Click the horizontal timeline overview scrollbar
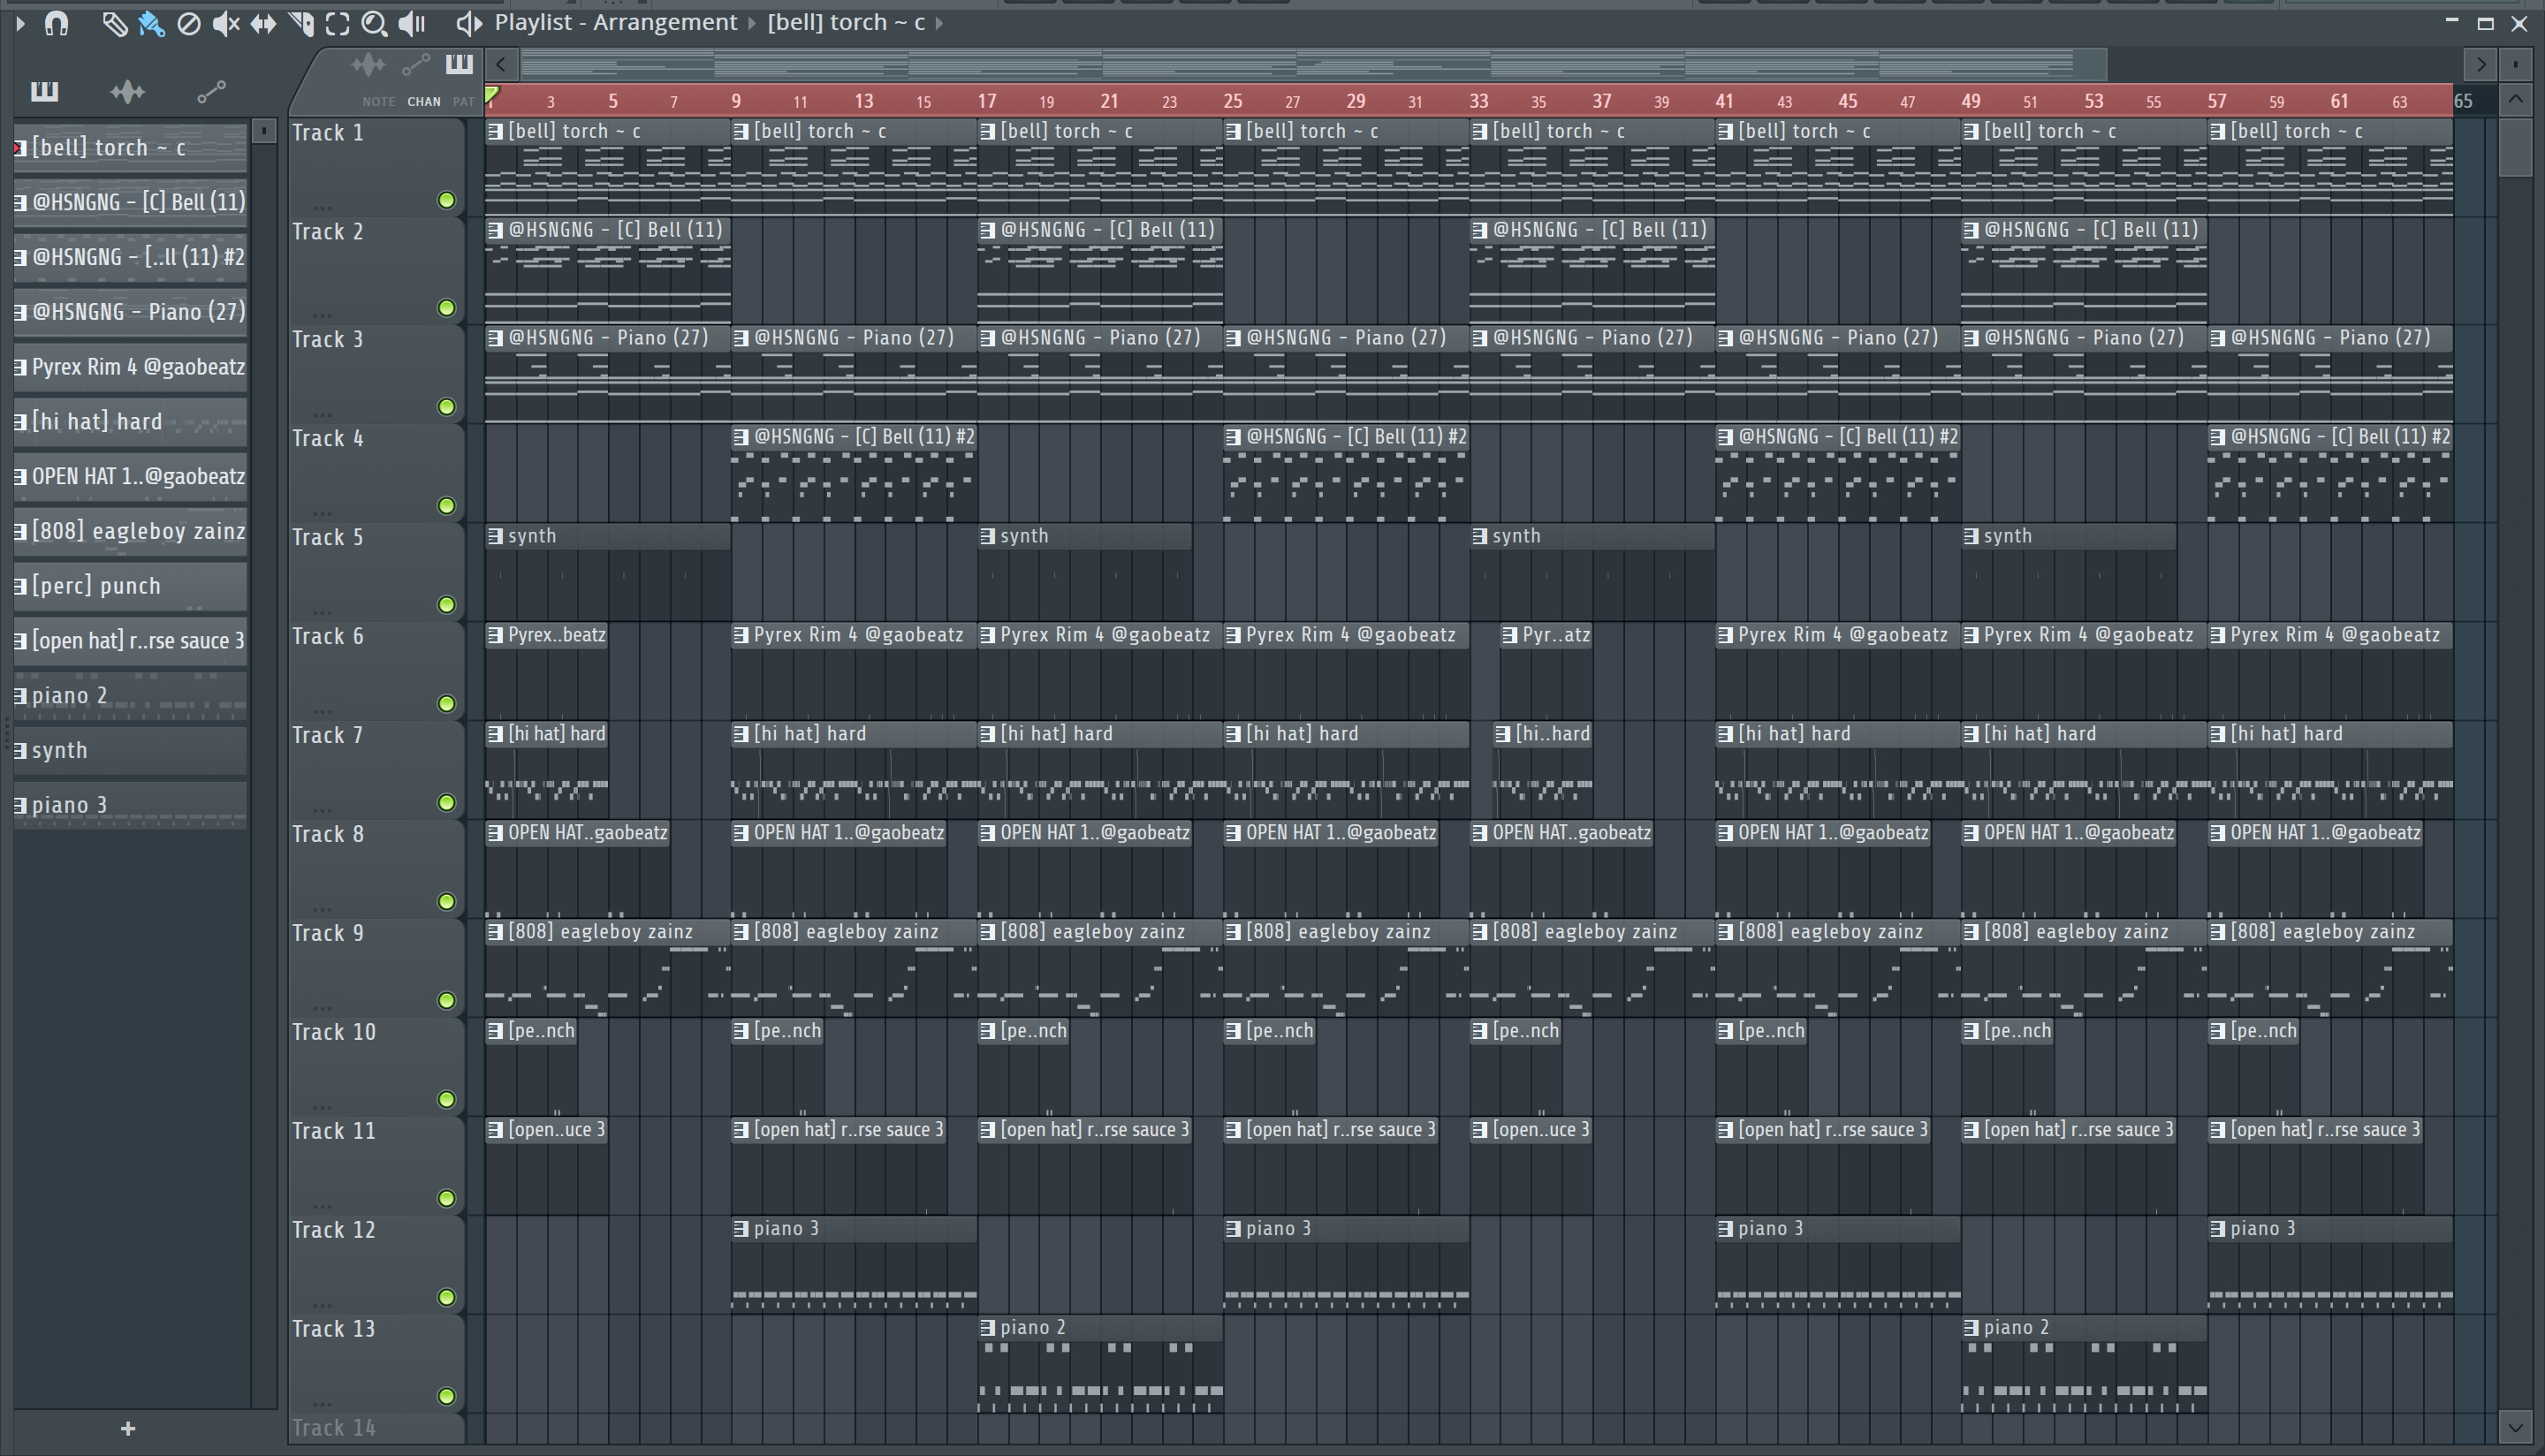2545x1456 pixels. [1314, 65]
